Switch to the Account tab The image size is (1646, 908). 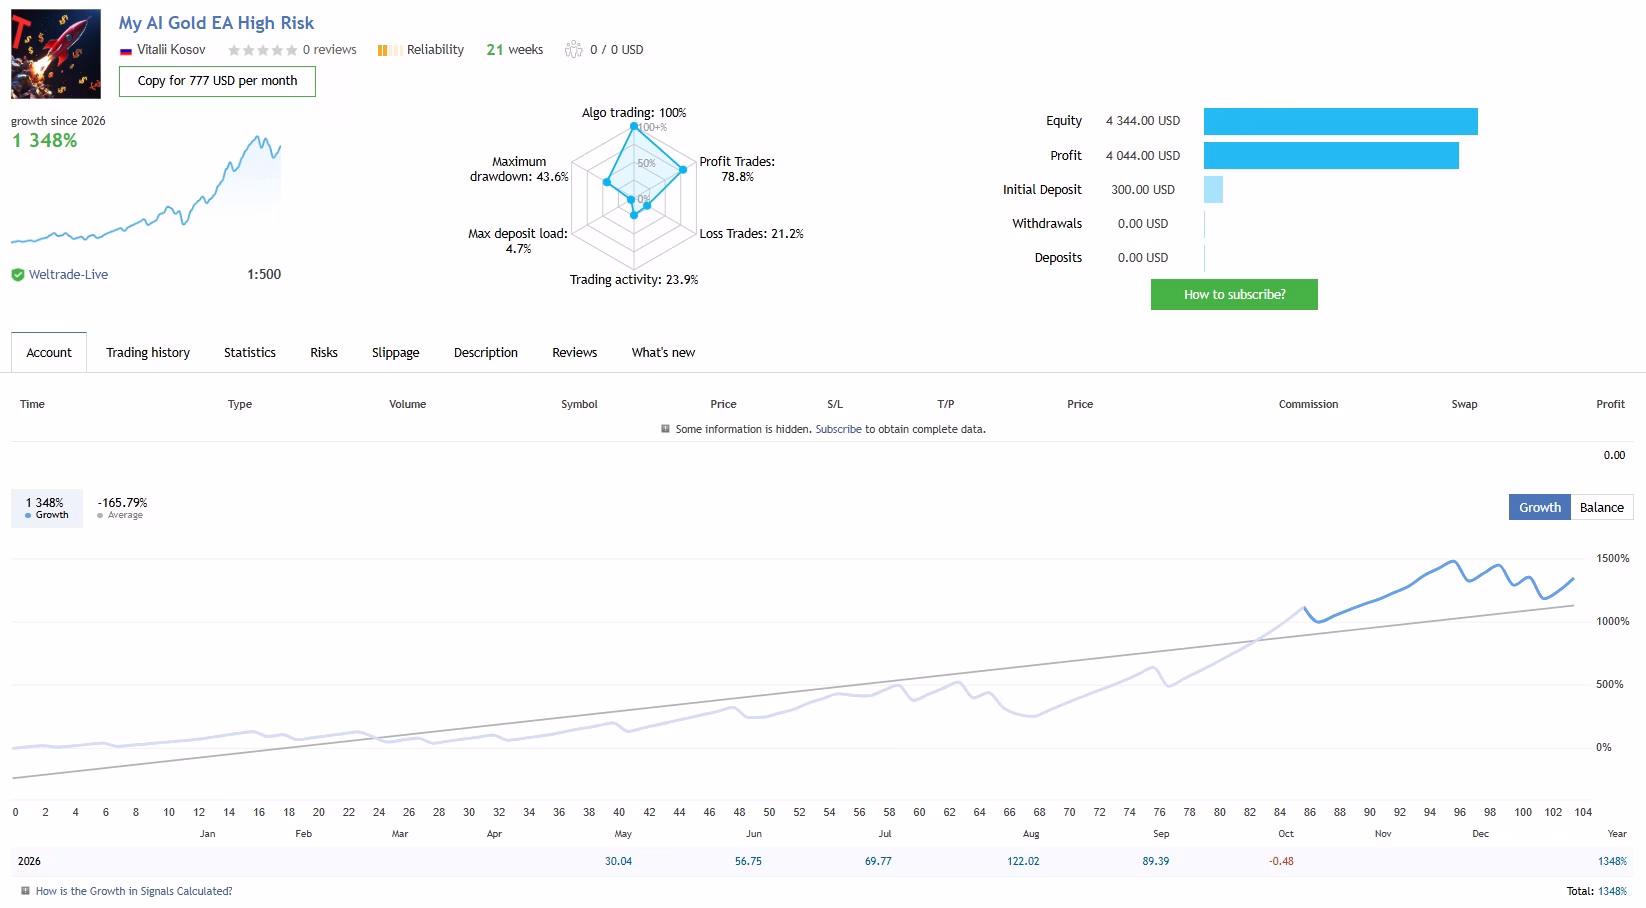49,353
